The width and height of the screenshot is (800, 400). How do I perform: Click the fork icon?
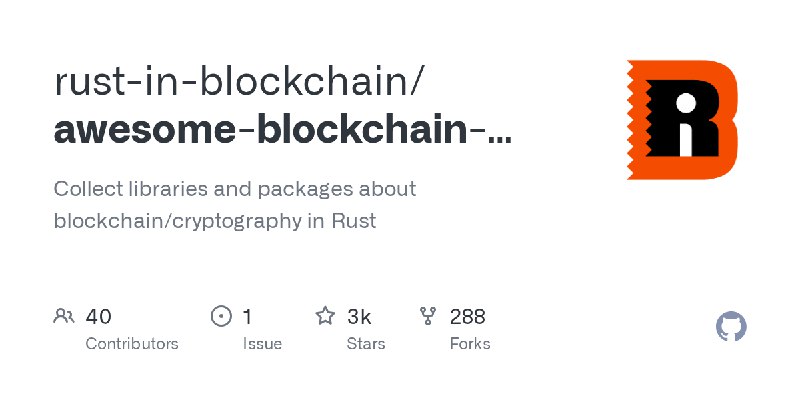tap(429, 317)
